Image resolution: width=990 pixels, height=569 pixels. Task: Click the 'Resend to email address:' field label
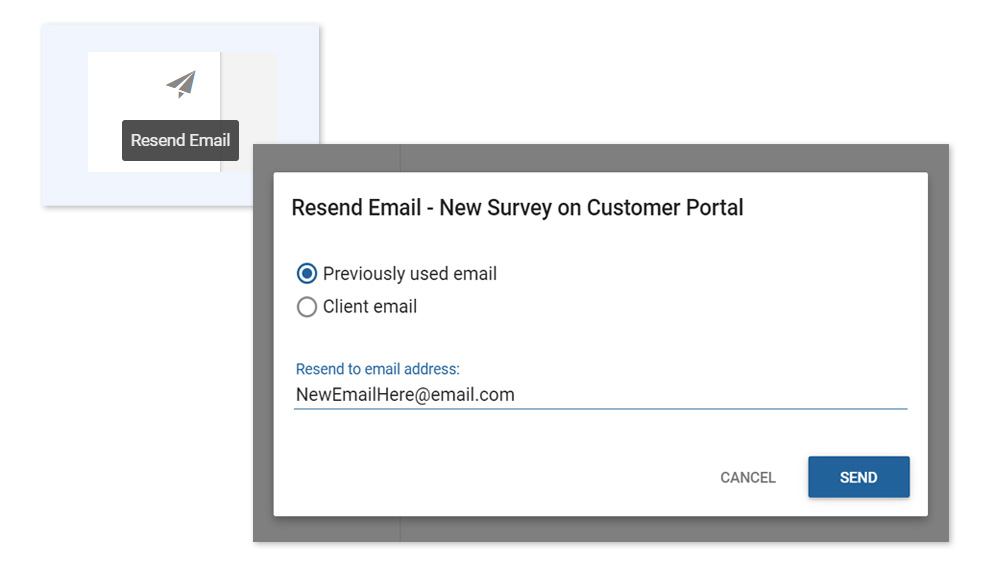(x=378, y=369)
